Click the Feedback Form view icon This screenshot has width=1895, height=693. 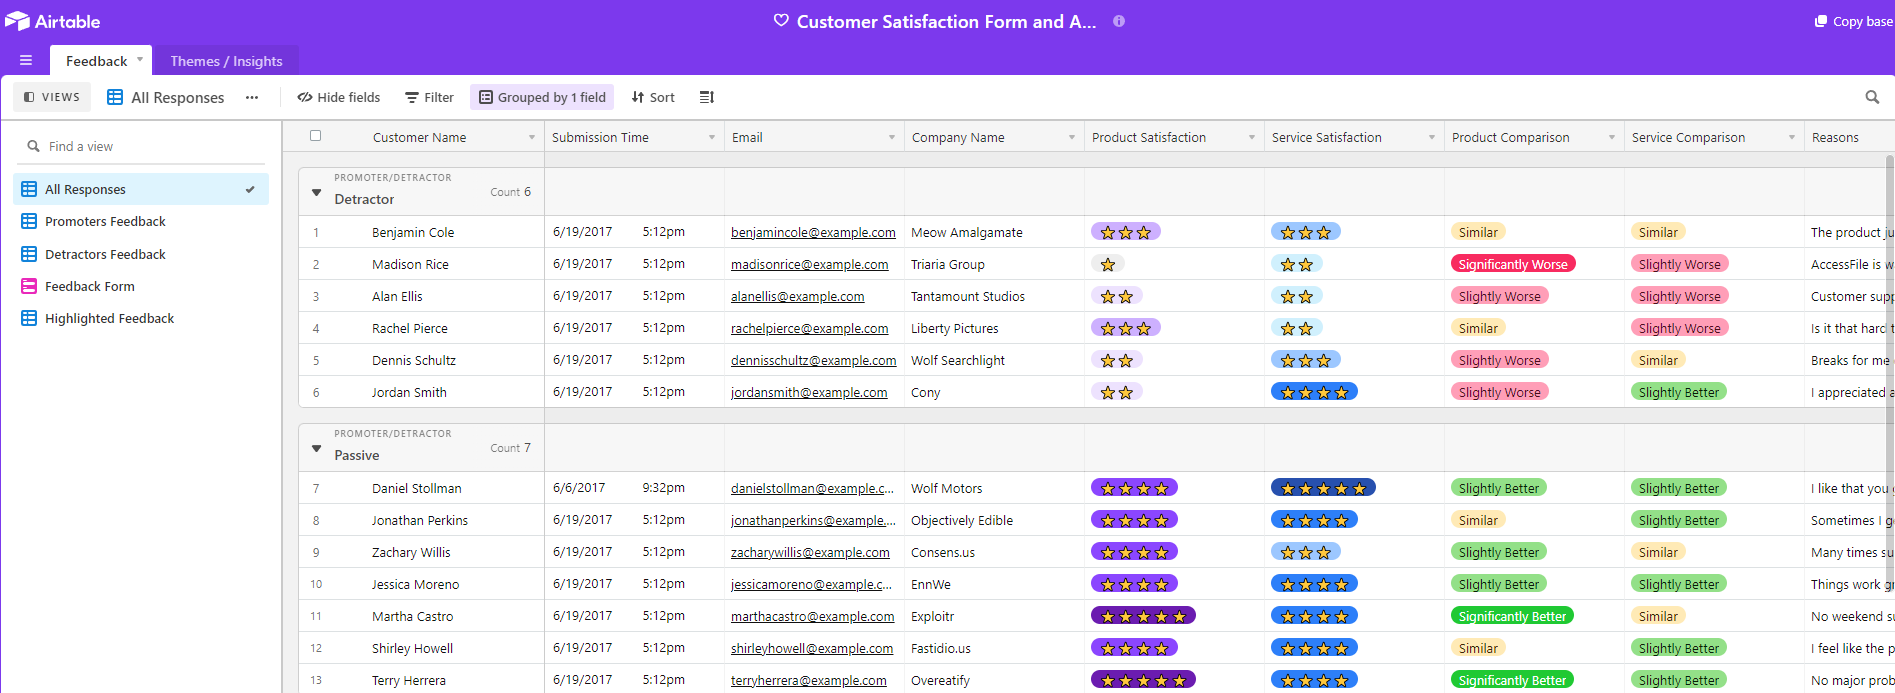click(x=29, y=286)
